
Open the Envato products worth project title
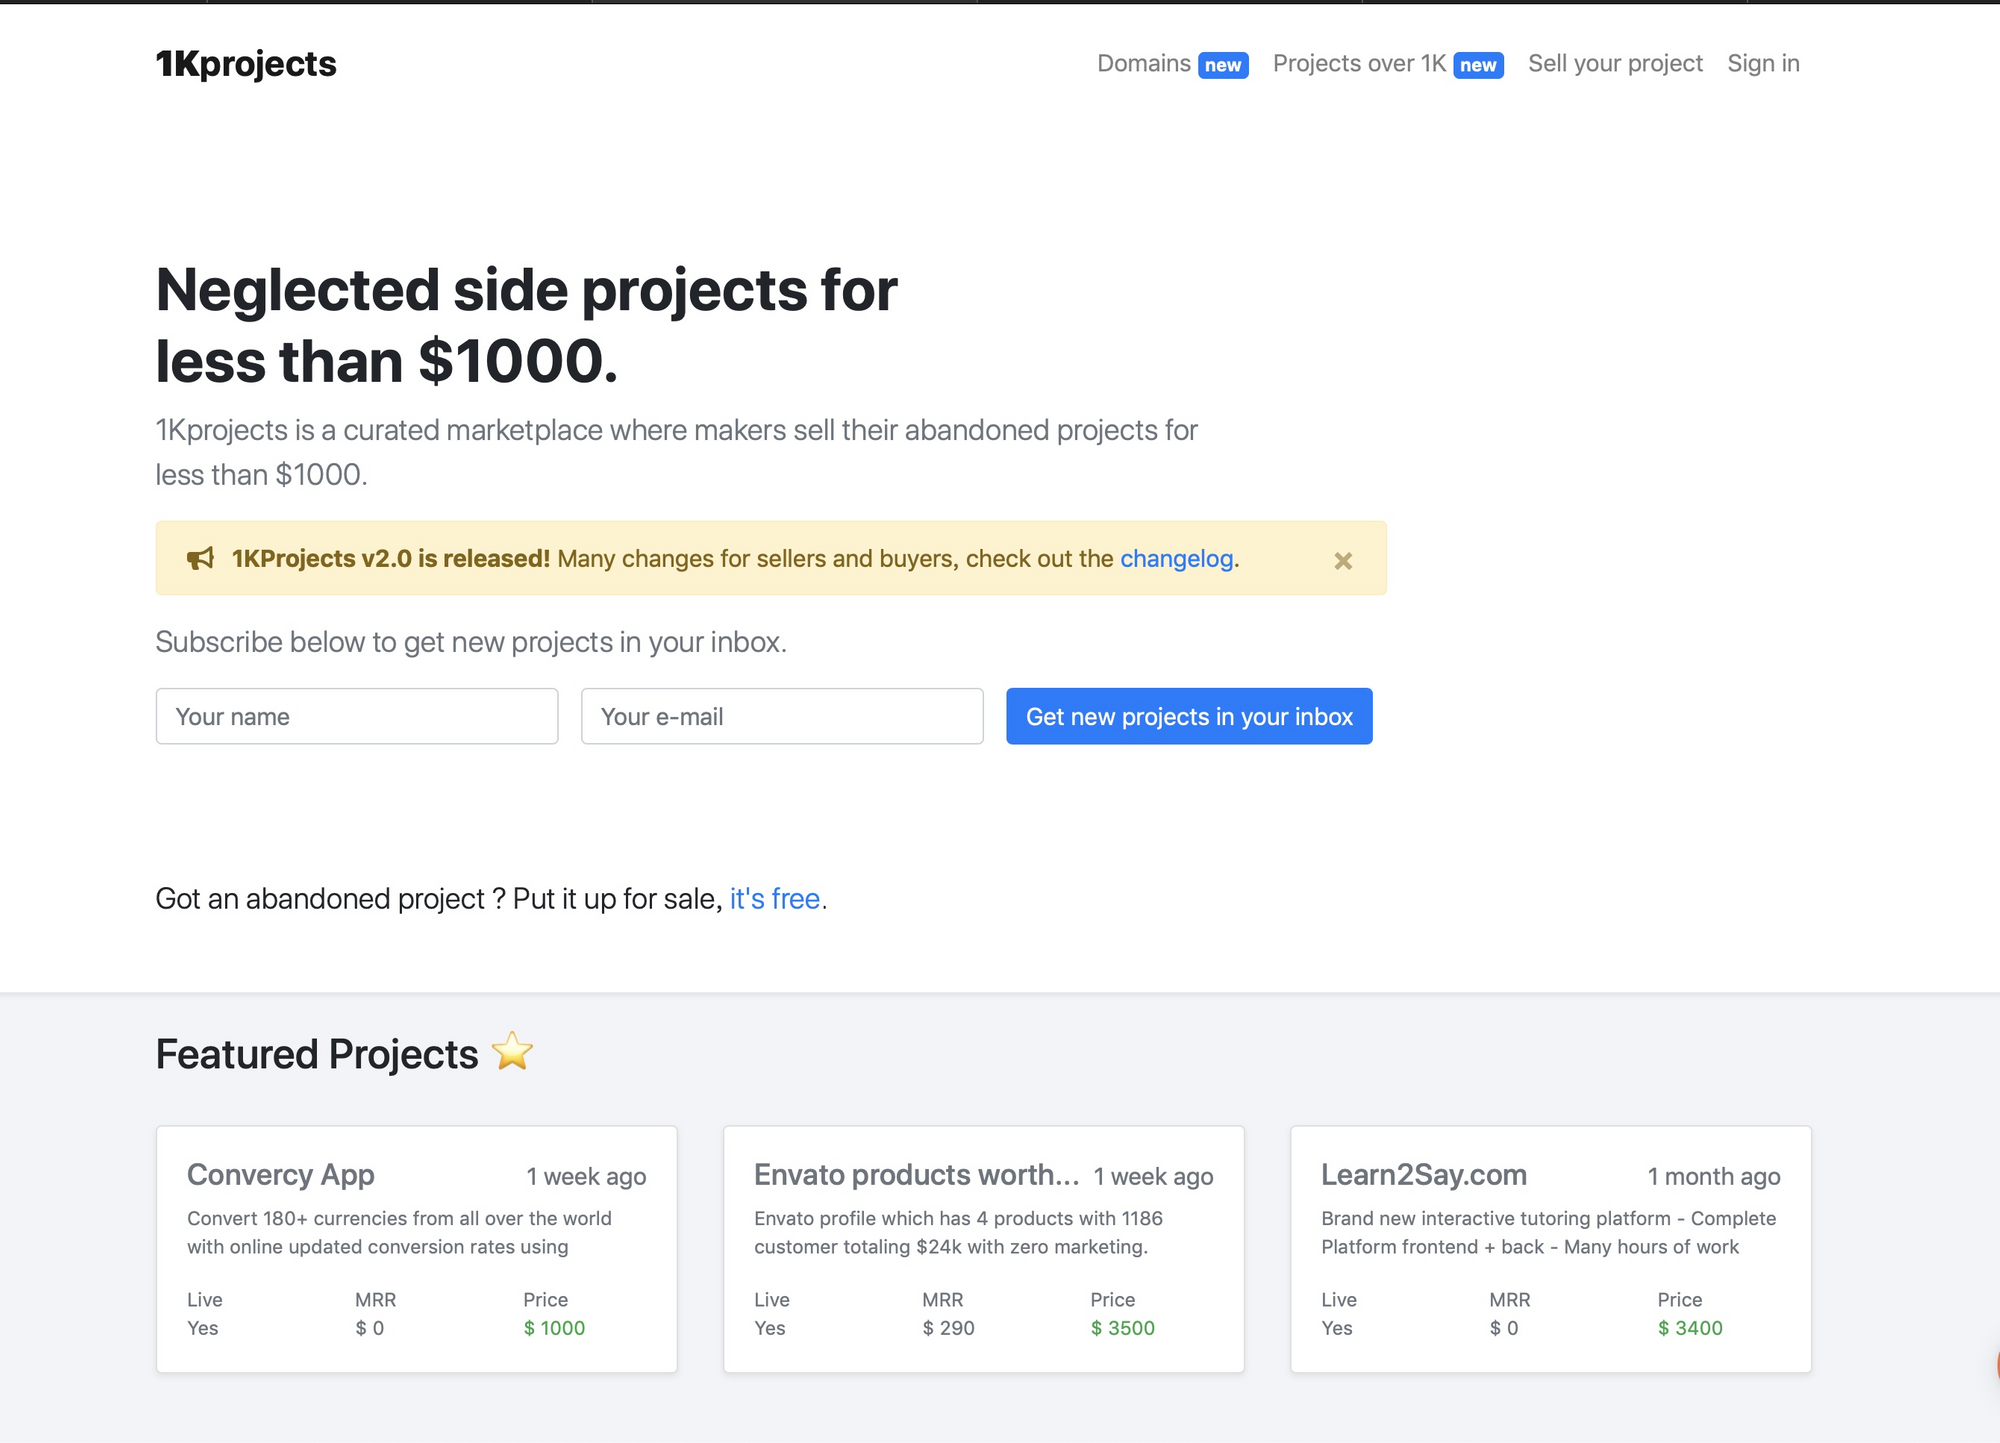(x=916, y=1175)
